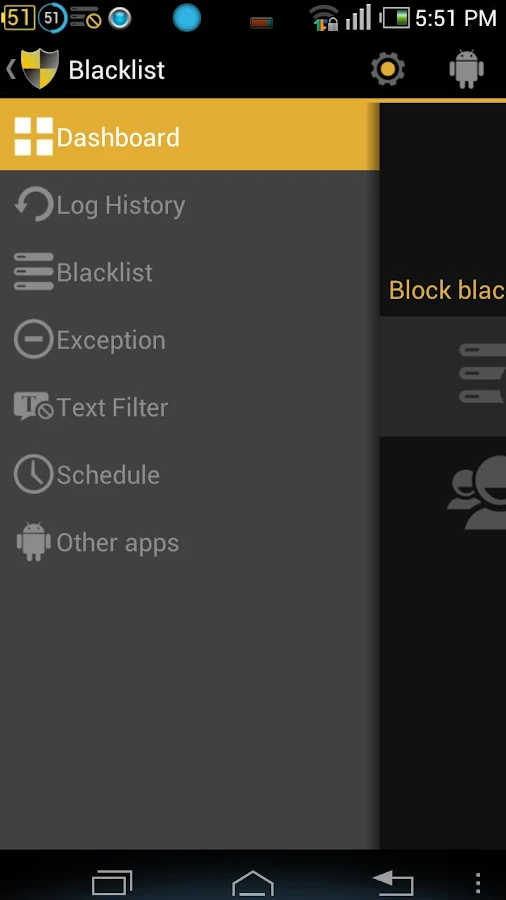
Task: Open the Dashboard grid icon
Action: coord(33,137)
